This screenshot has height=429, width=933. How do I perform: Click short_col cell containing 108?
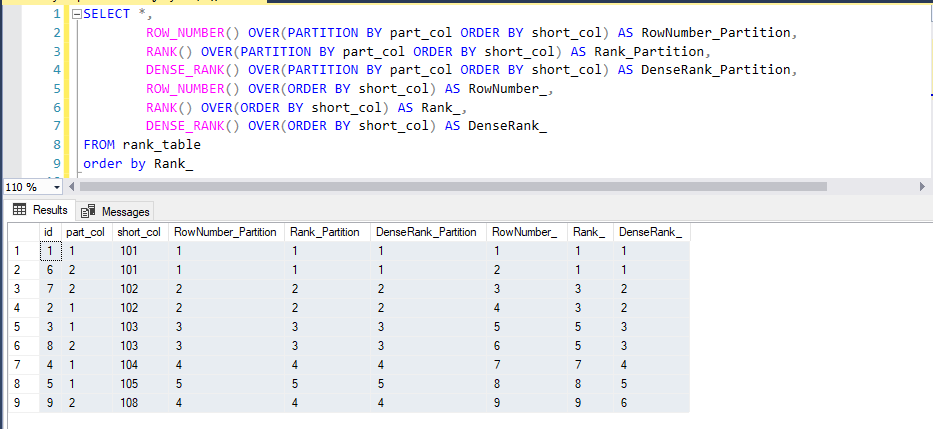point(130,402)
